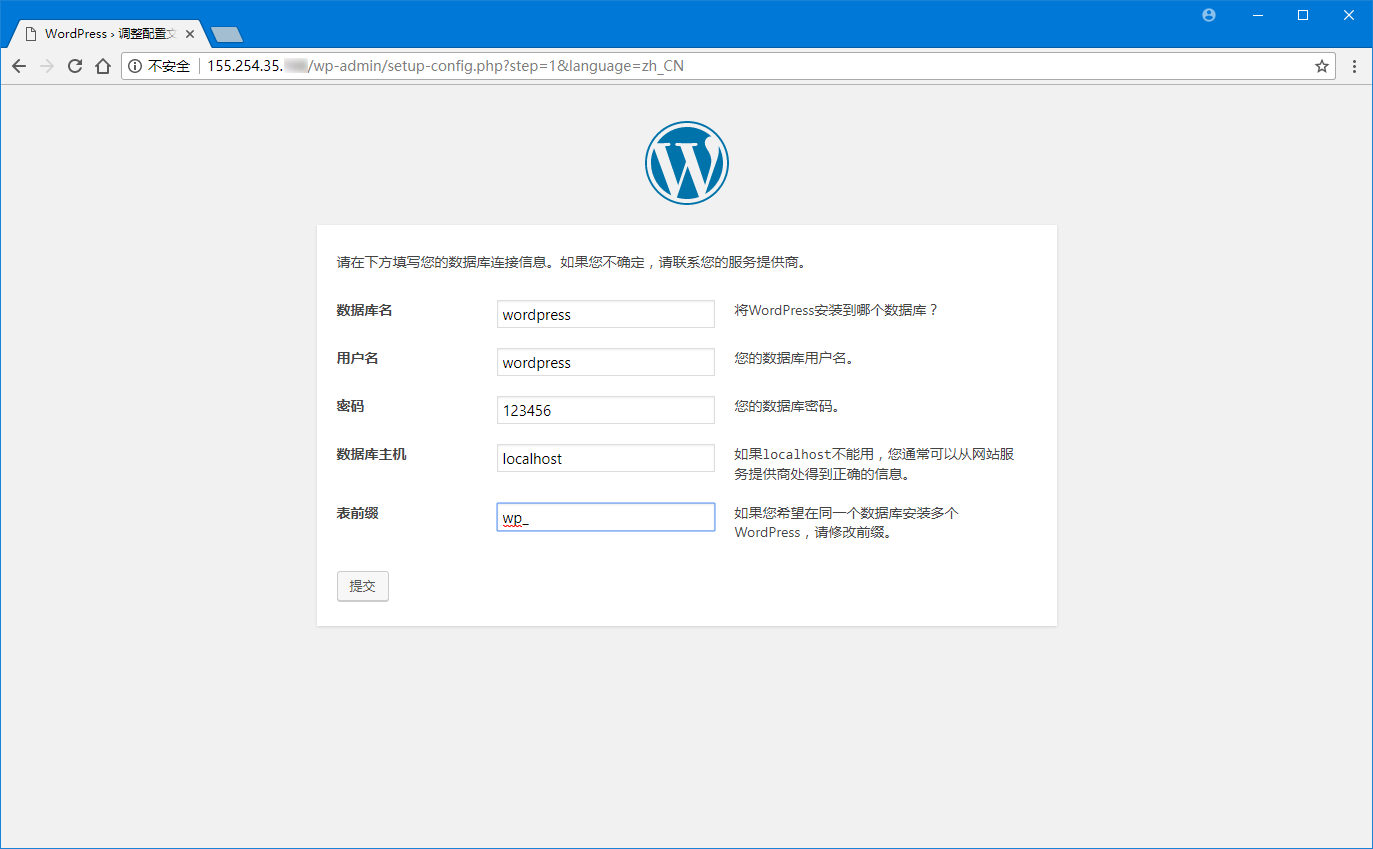
Task: Click the 将WordPress安装到哪个数据库 description
Action: point(837,310)
